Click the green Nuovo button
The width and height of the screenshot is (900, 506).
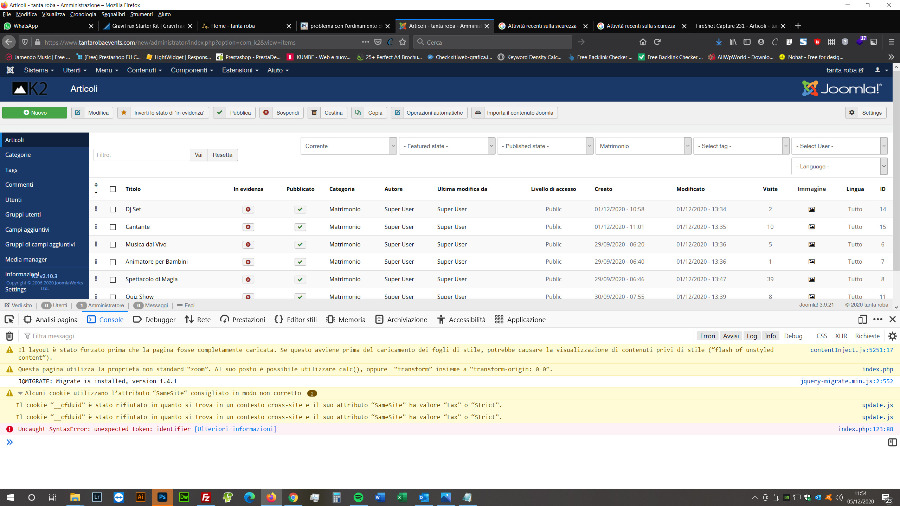point(34,113)
